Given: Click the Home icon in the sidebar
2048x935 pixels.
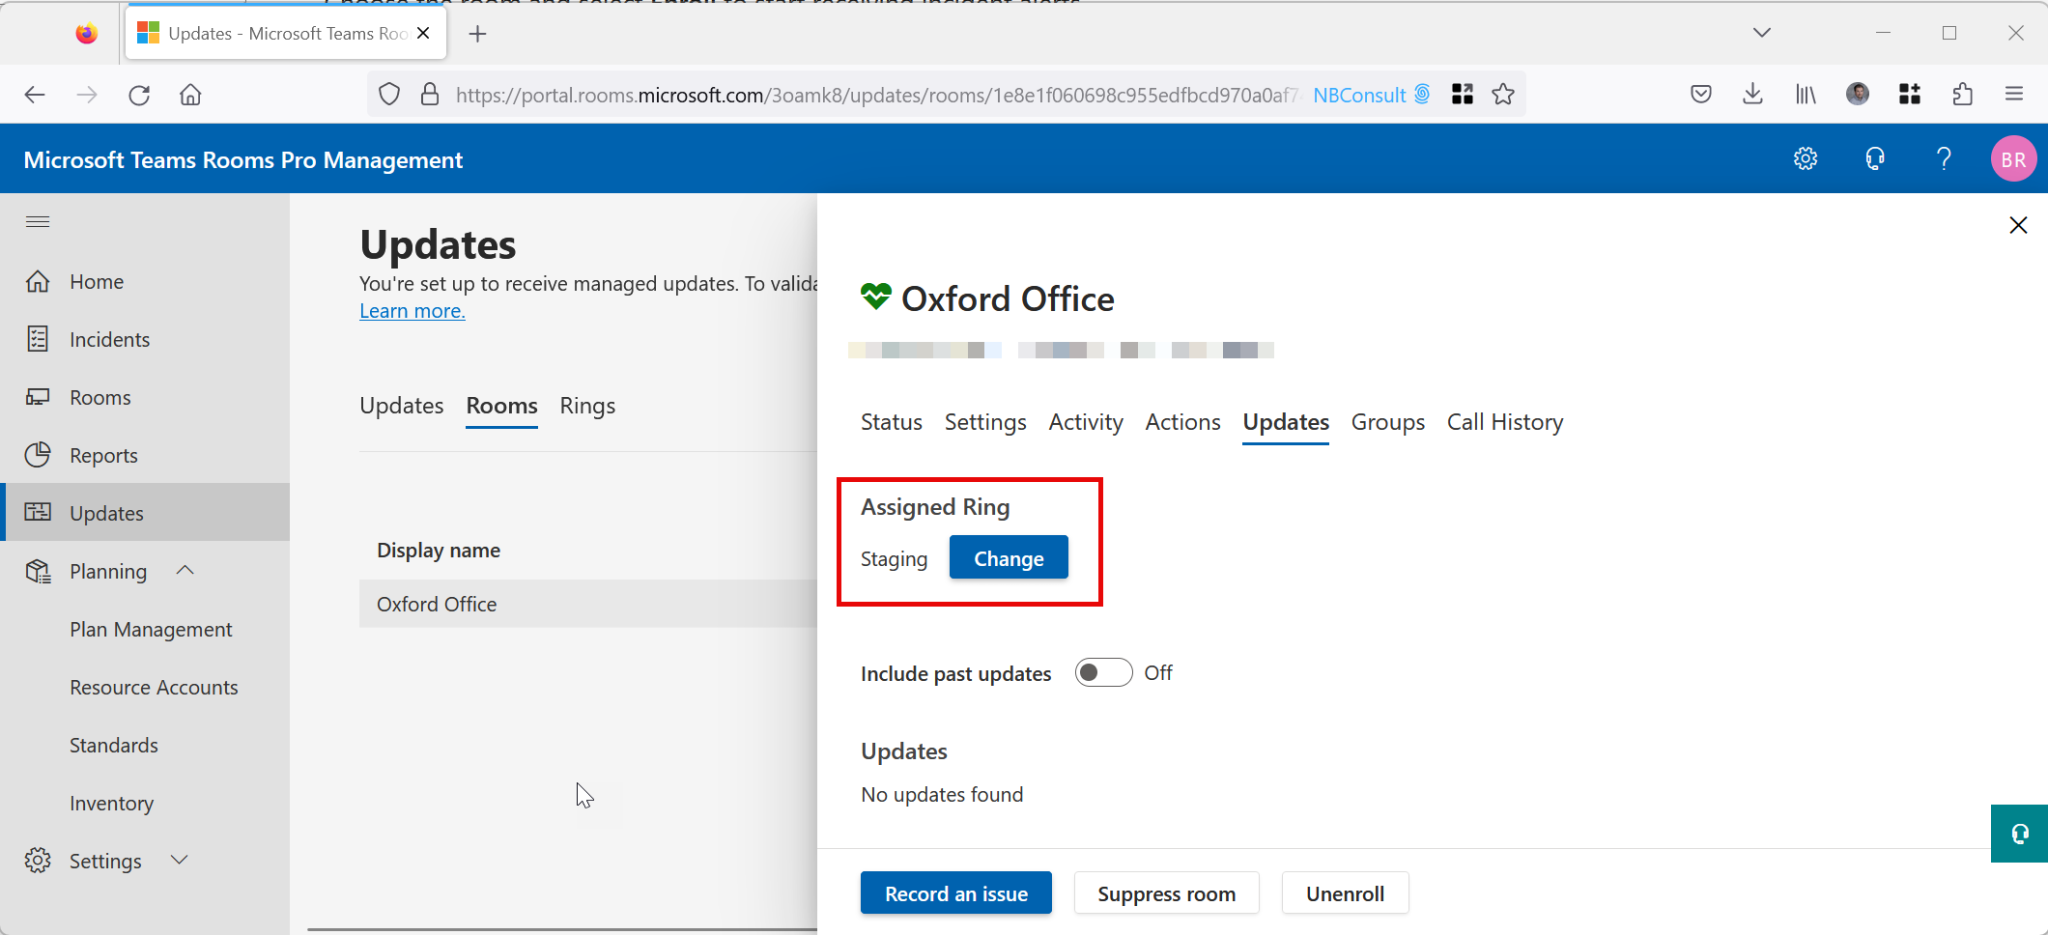Looking at the screenshot, I should [38, 281].
